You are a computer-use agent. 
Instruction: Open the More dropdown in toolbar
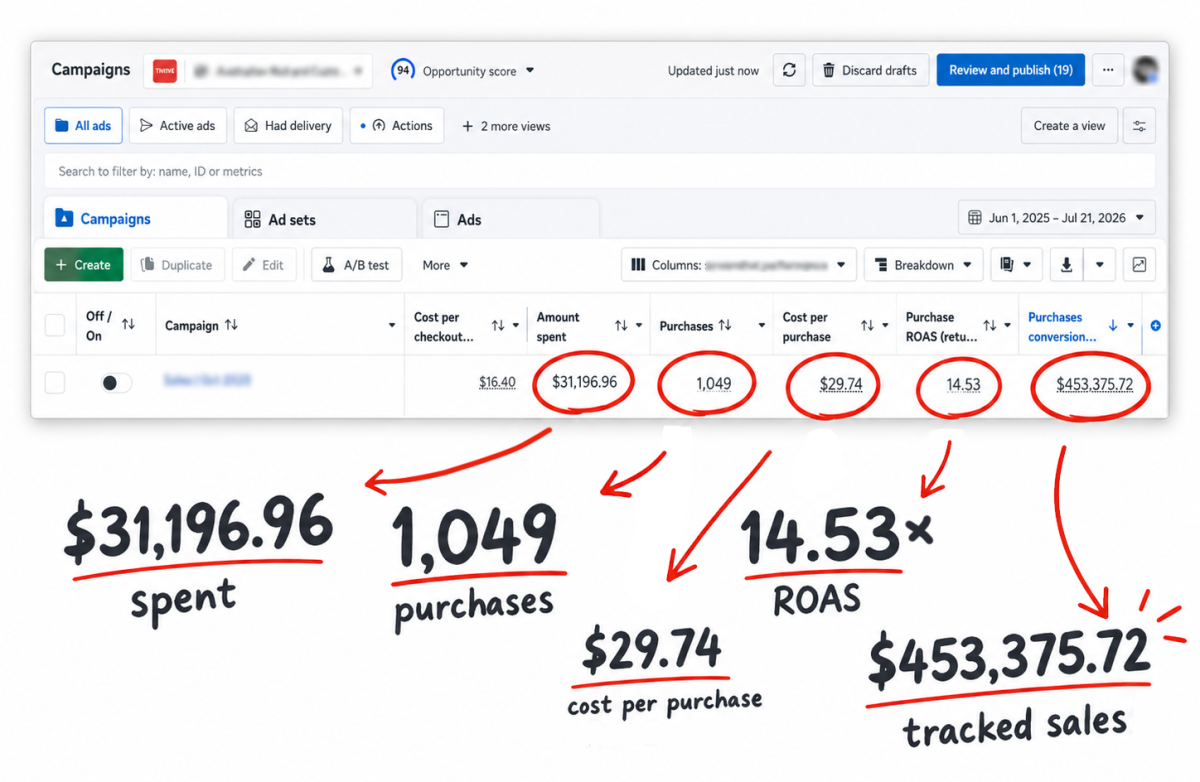click(x=445, y=265)
